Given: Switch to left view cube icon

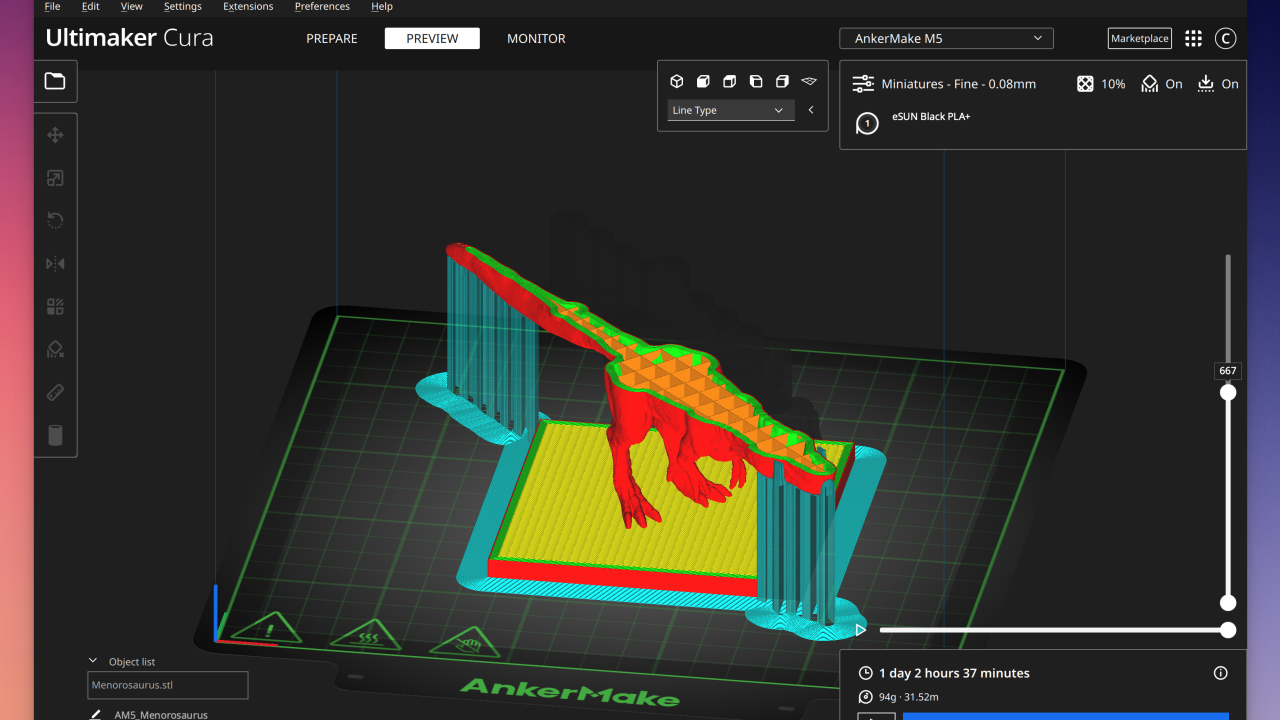Looking at the screenshot, I should pyautogui.click(x=756, y=81).
